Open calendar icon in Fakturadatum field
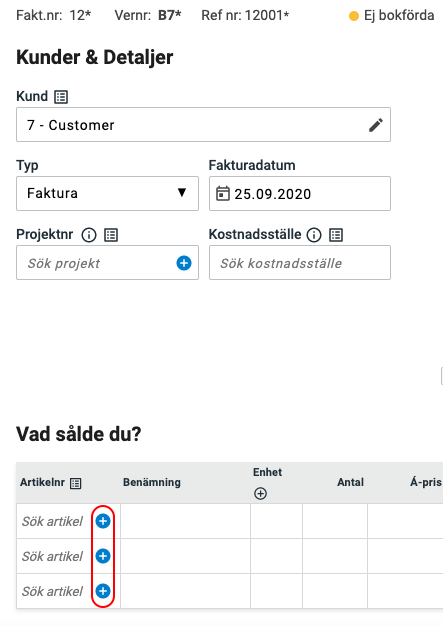Viewport: 443px width, 626px height. [223, 194]
